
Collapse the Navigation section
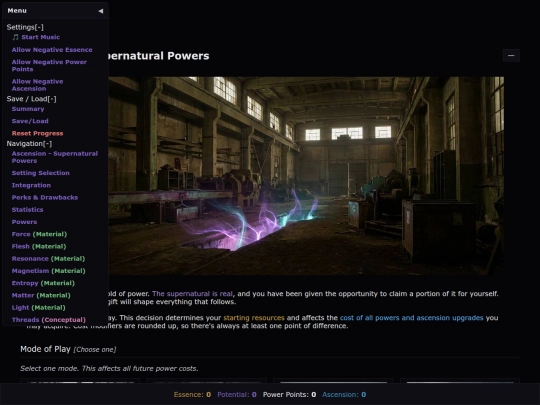coord(29,144)
